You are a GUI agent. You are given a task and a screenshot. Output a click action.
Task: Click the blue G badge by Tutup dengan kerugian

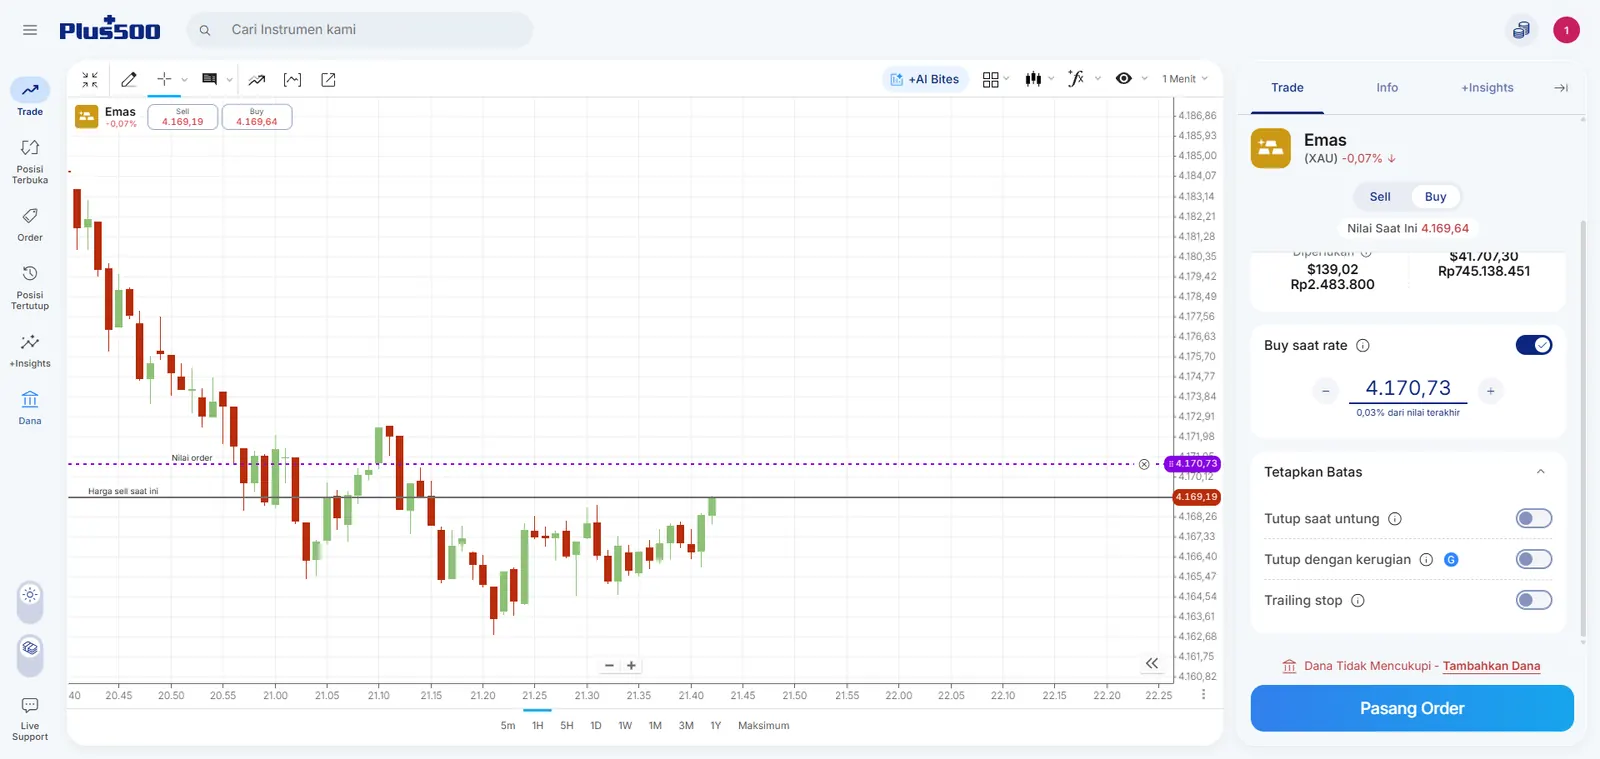click(1451, 560)
